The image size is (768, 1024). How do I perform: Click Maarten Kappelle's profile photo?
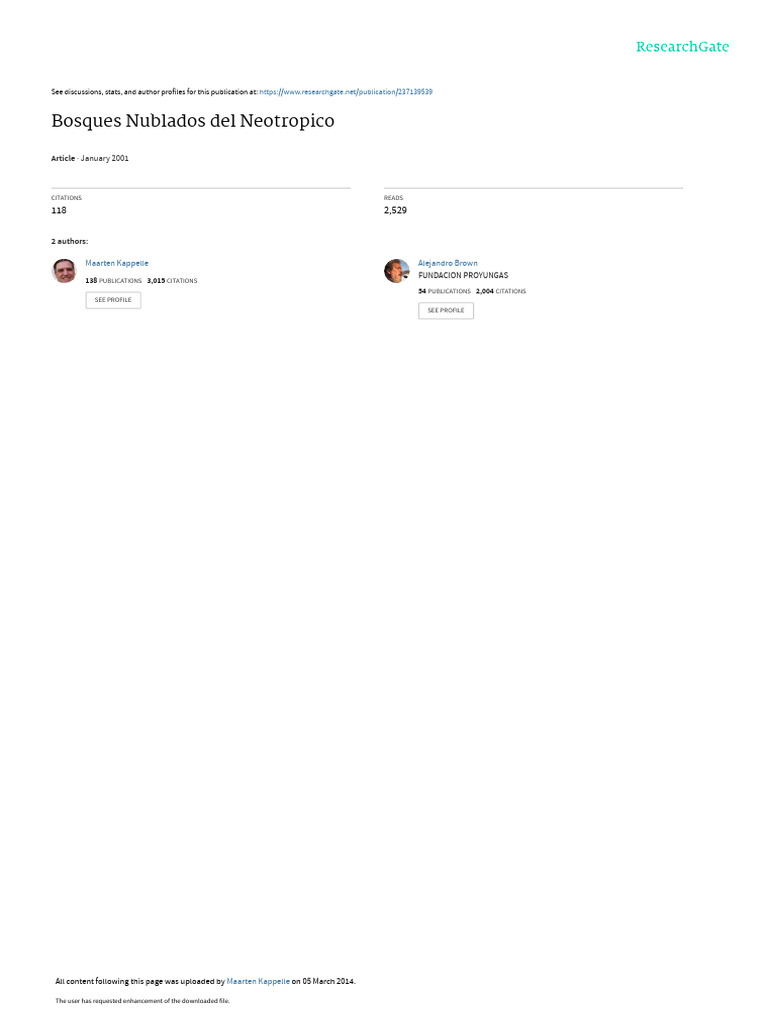click(64, 270)
